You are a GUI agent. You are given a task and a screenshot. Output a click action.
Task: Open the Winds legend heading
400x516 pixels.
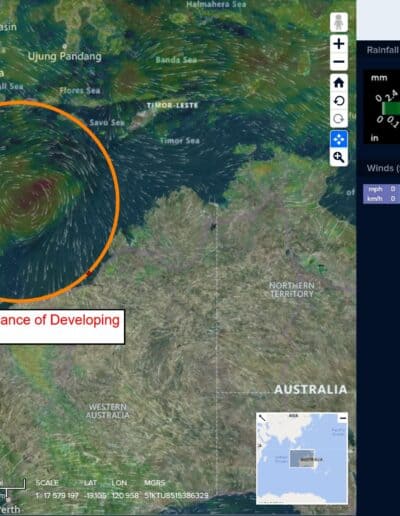(383, 168)
